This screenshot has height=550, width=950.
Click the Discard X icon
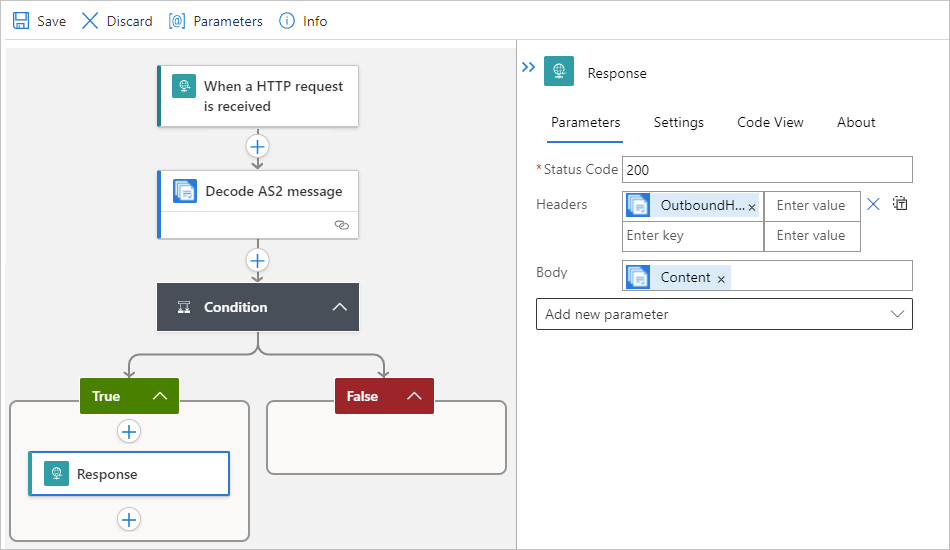[x=90, y=21]
